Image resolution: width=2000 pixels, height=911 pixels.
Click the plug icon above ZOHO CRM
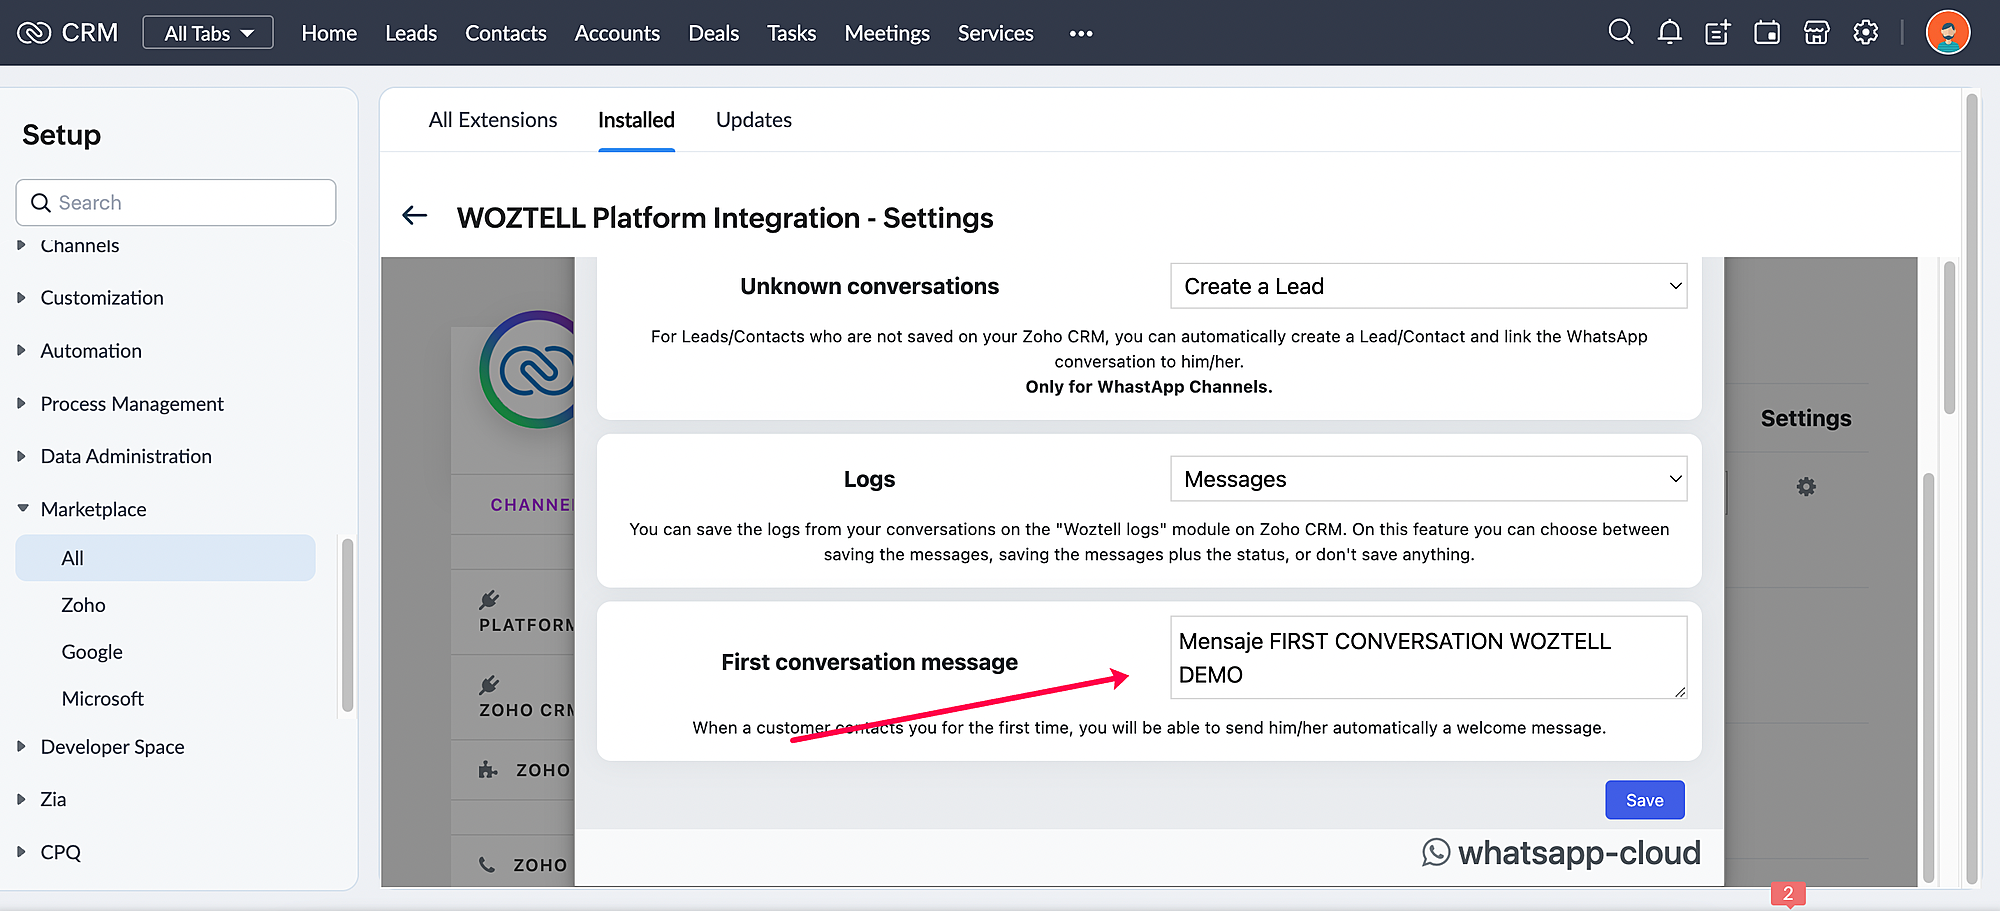pos(489,685)
